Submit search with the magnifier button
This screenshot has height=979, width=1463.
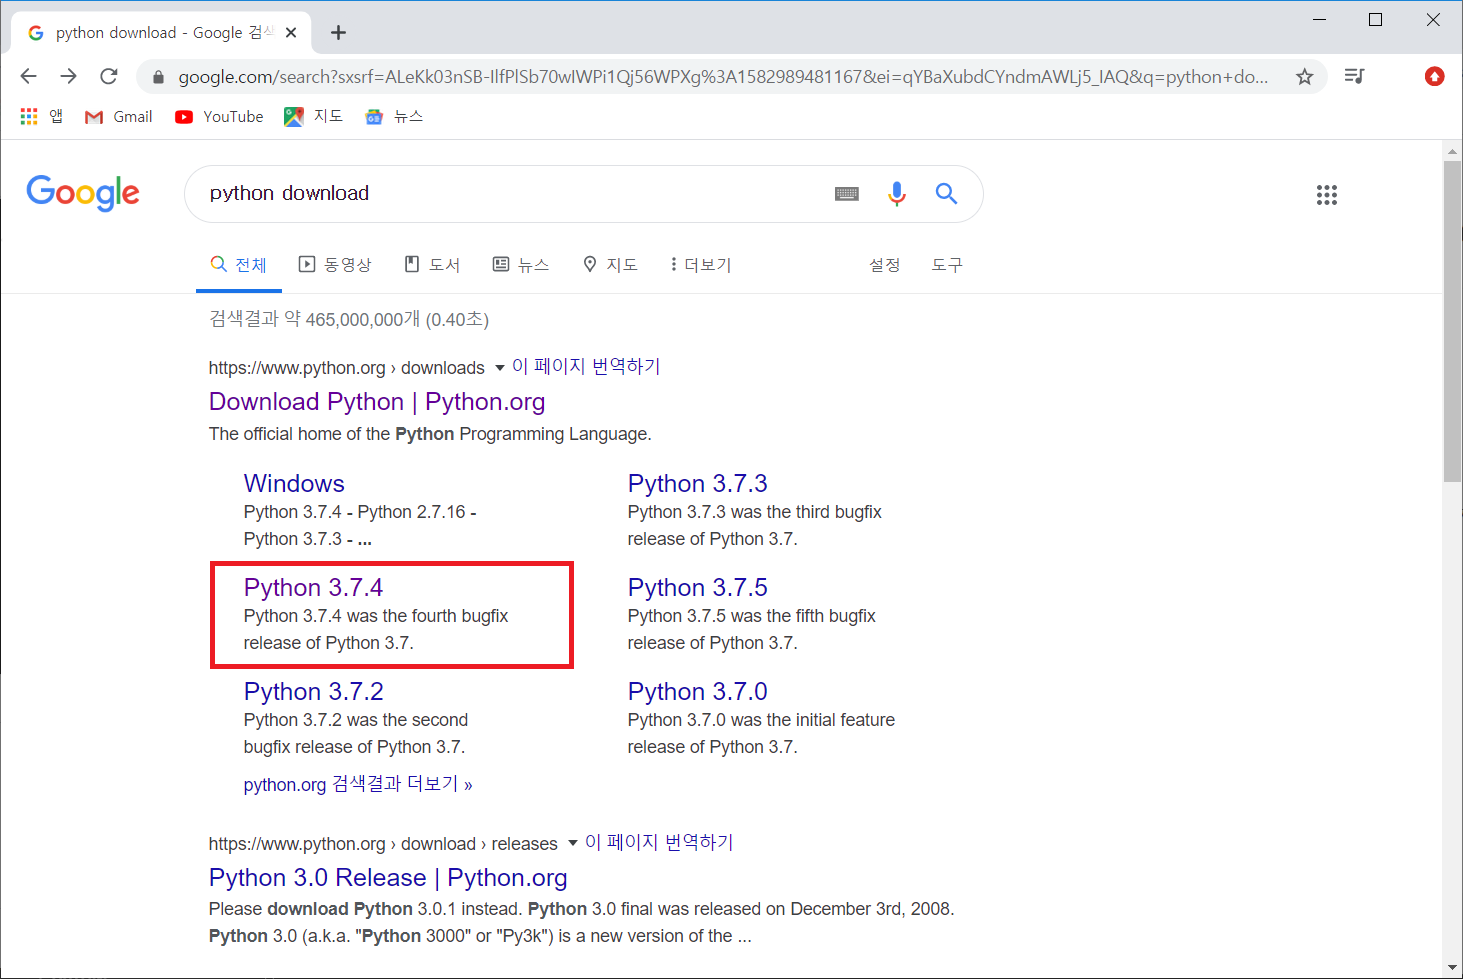(x=946, y=193)
